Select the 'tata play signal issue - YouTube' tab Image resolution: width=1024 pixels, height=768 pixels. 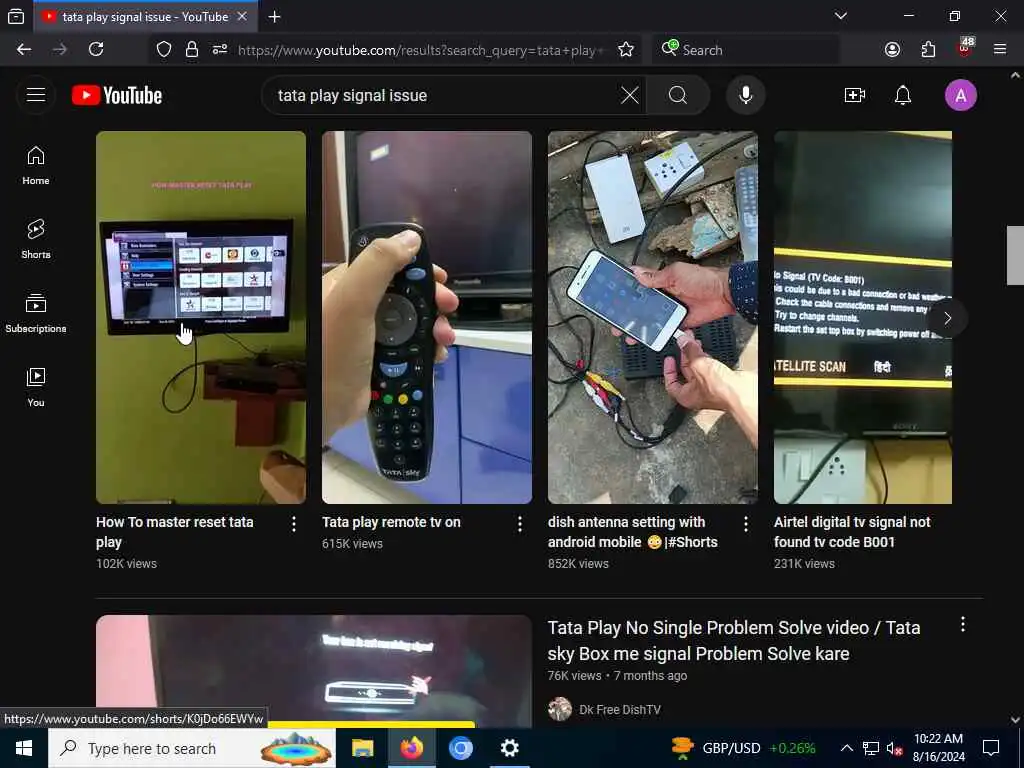tap(144, 17)
